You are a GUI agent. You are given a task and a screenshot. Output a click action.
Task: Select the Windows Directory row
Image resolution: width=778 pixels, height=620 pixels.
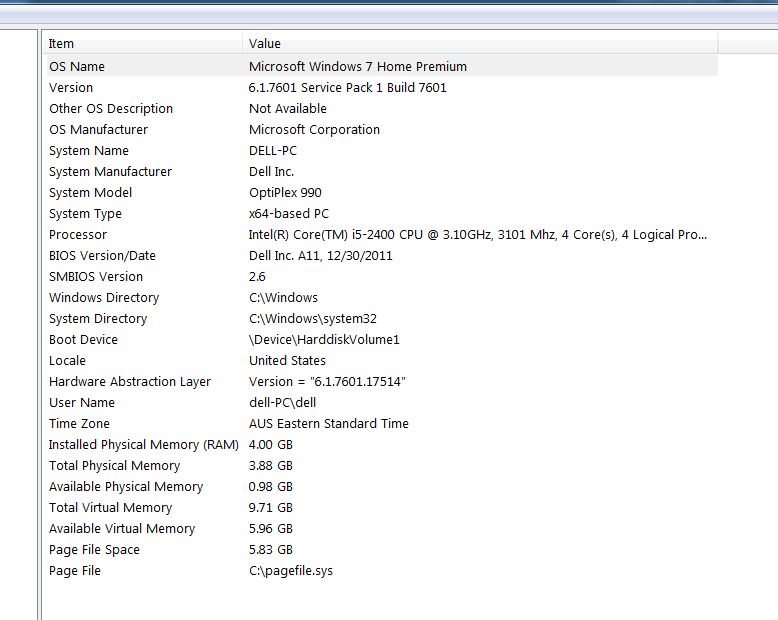[x=382, y=298]
